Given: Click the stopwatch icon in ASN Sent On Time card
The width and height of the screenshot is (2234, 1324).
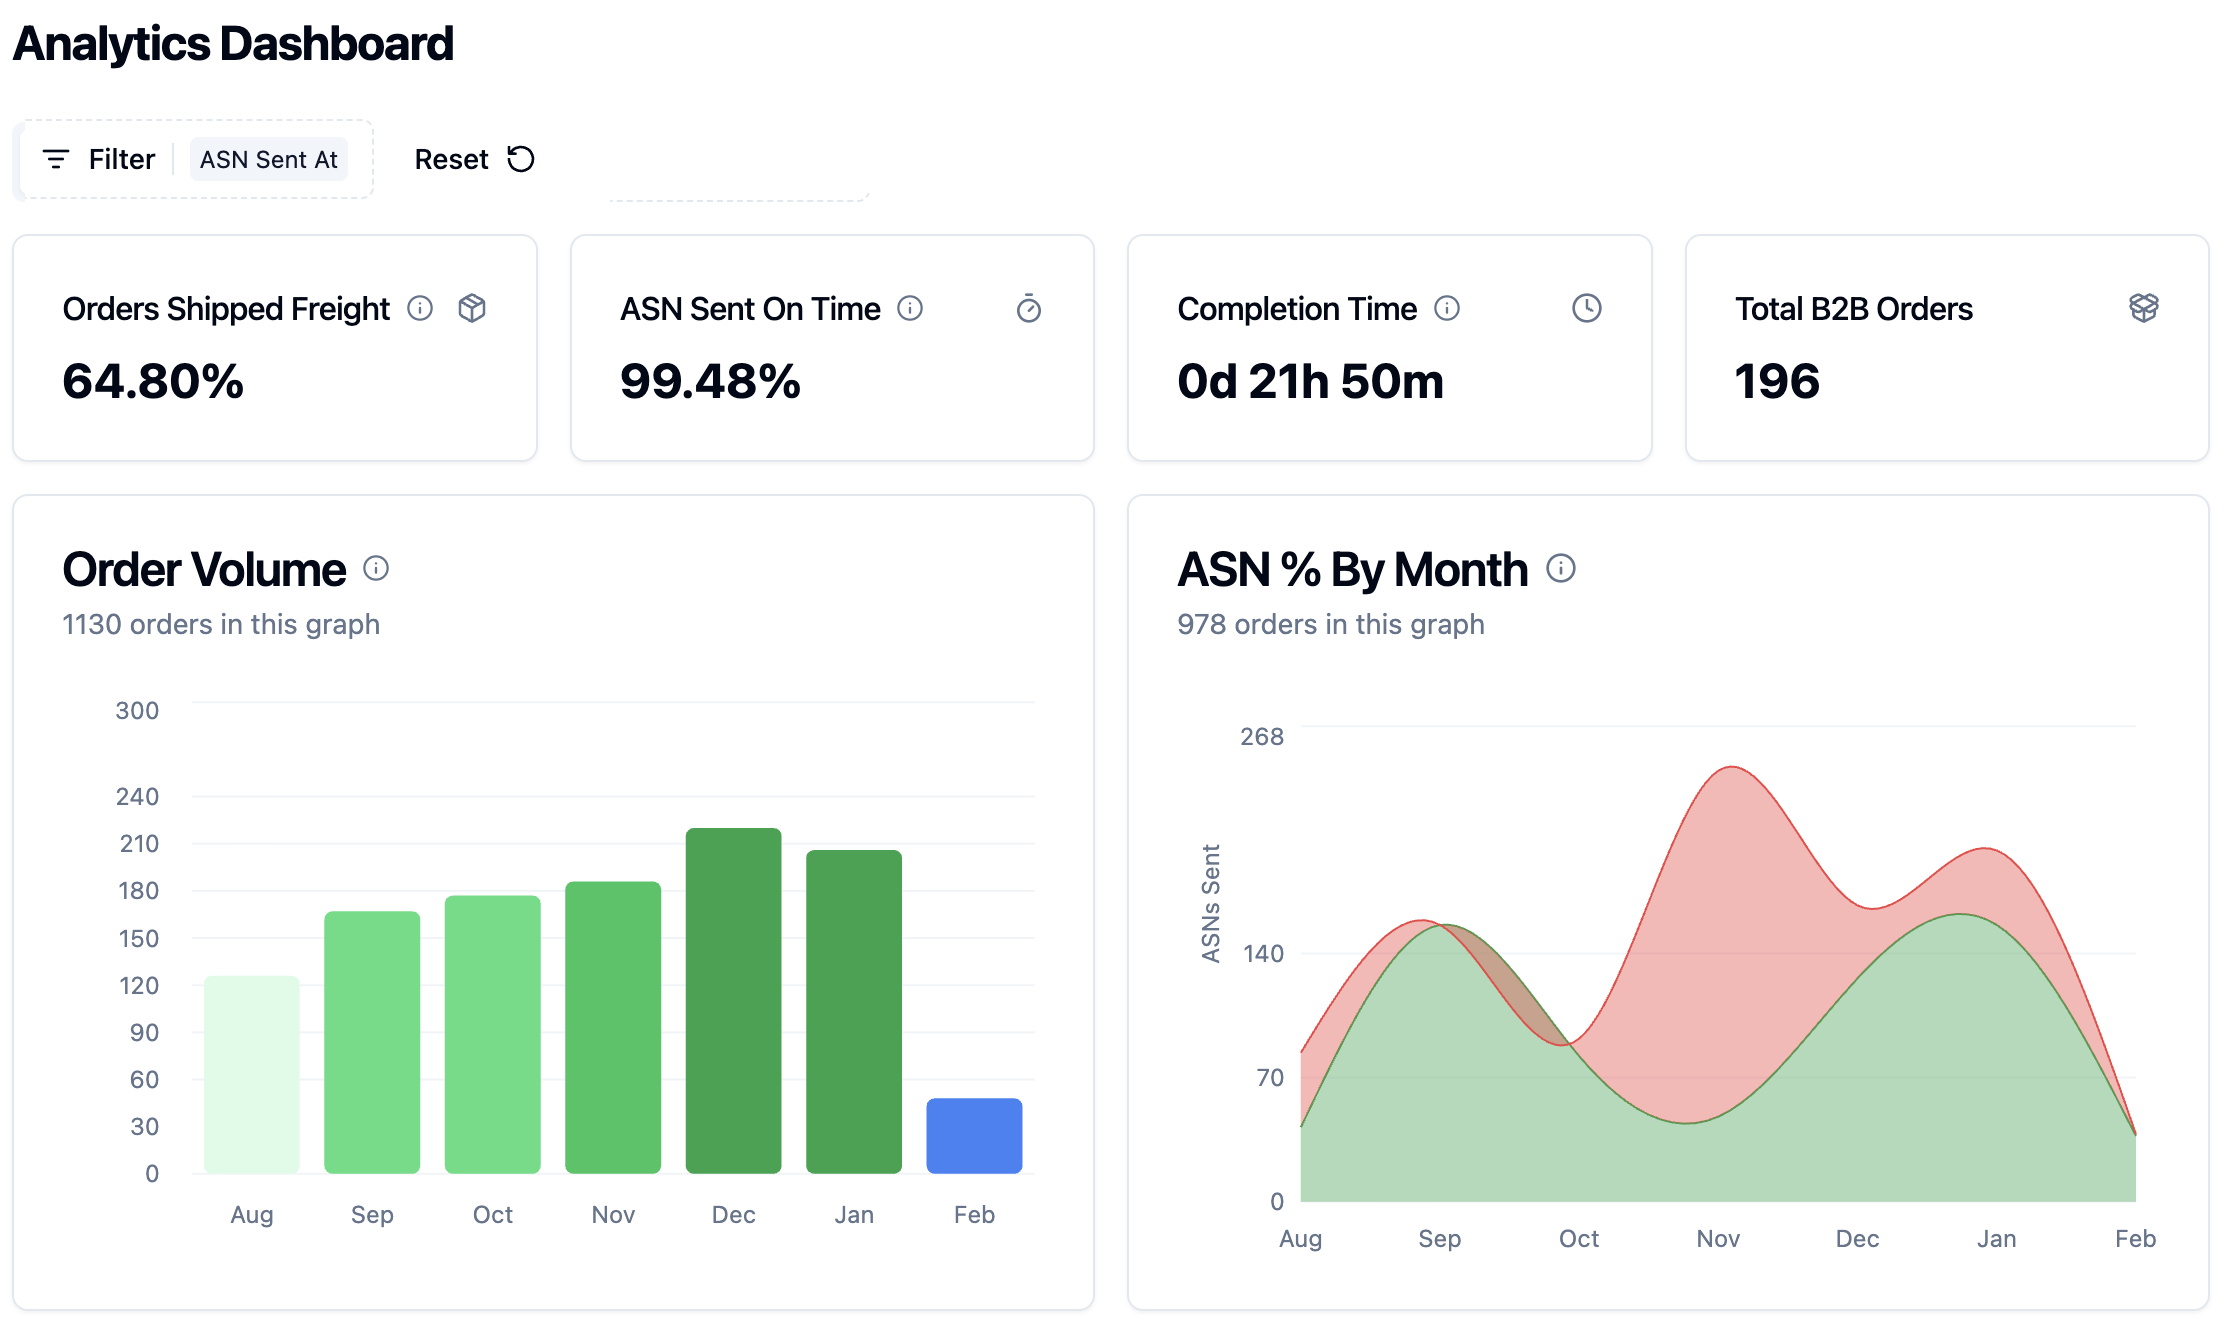Looking at the screenshot, I should [x=1029, y=308].
